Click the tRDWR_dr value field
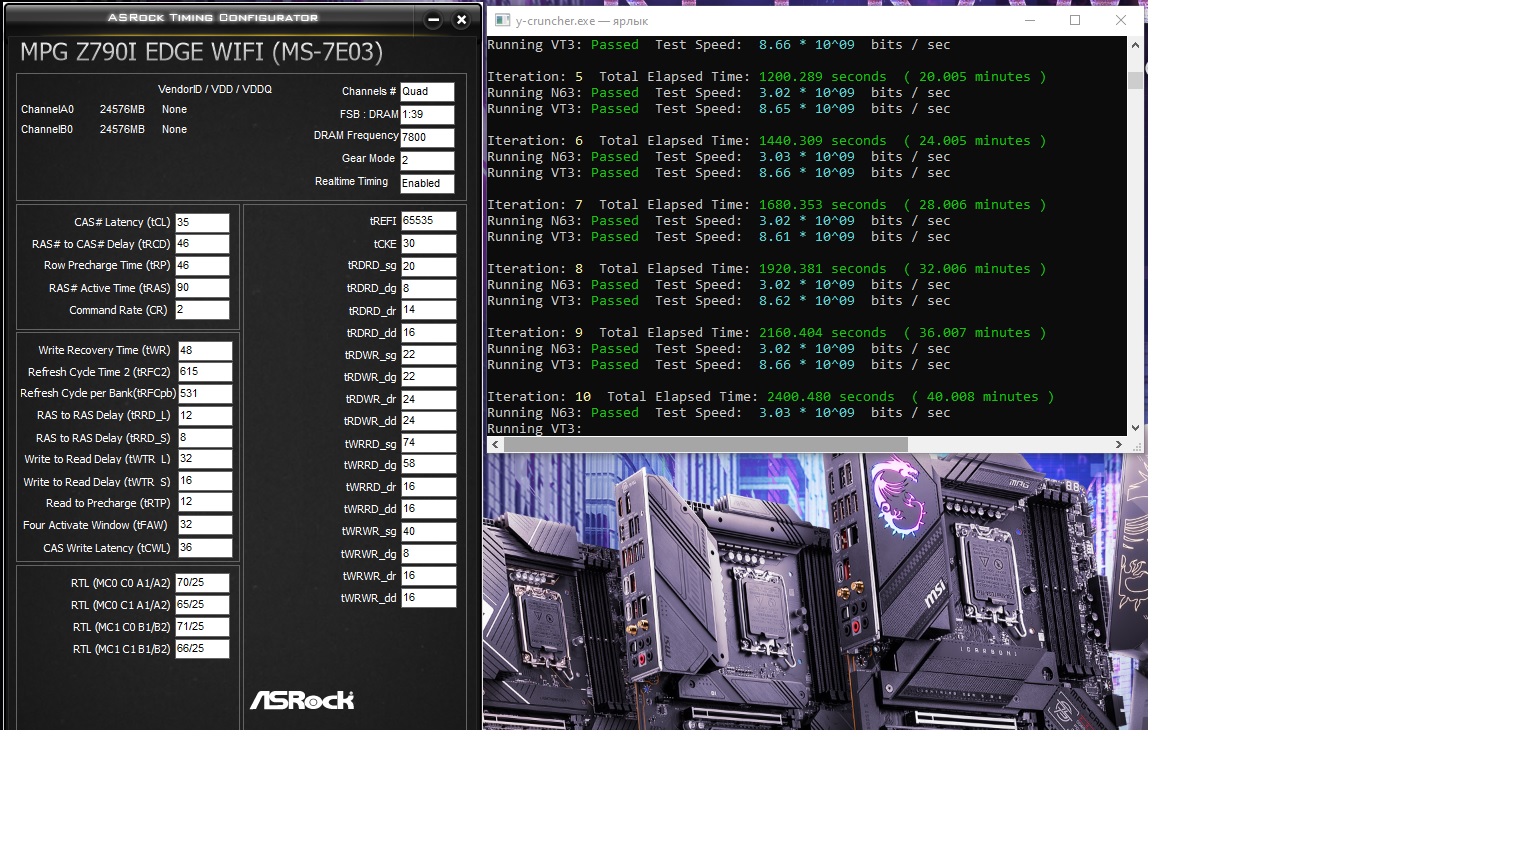Viewport: 1536px width, 864px height. [429, 399]
